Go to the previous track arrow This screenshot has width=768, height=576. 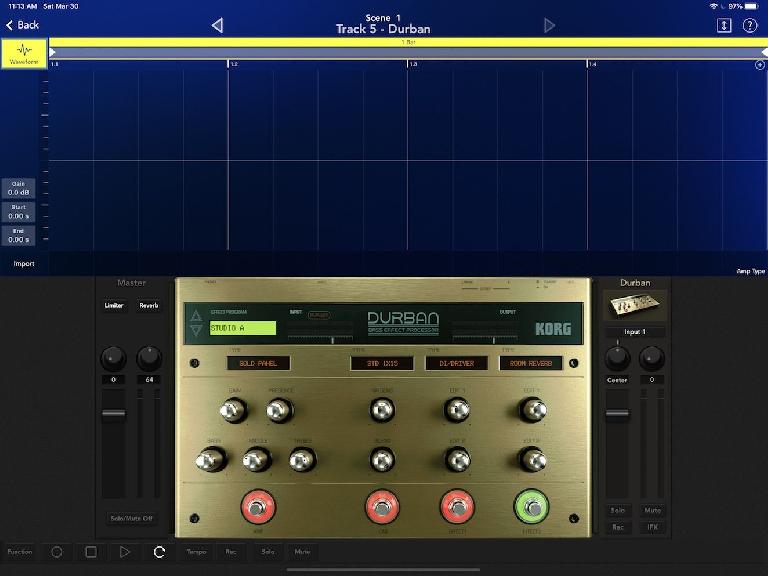point(217,25)
